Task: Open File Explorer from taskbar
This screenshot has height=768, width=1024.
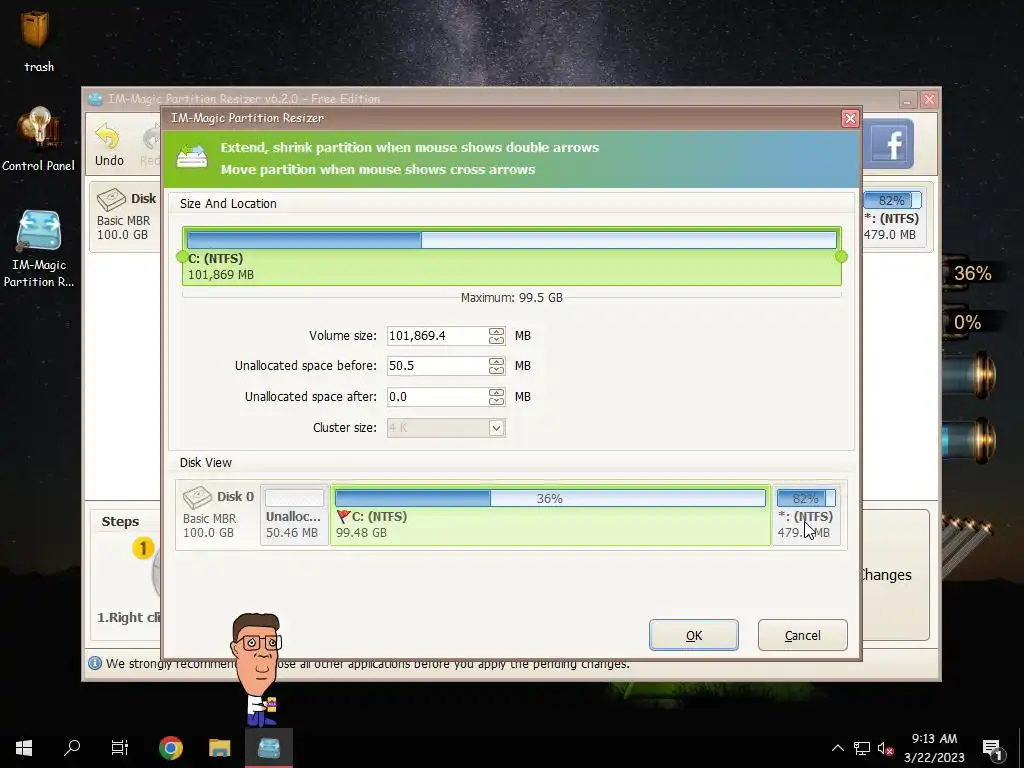Action: (219, 748)
